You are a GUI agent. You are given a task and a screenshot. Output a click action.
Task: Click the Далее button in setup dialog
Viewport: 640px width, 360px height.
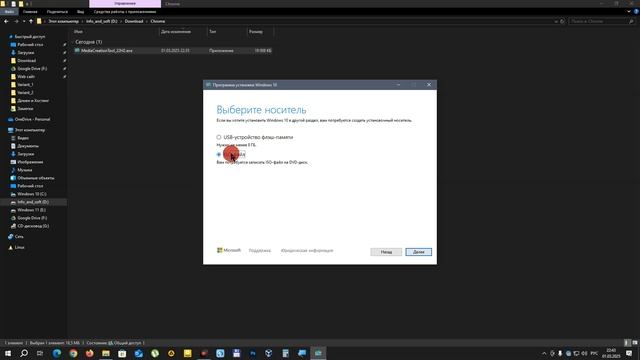[418, 252]
